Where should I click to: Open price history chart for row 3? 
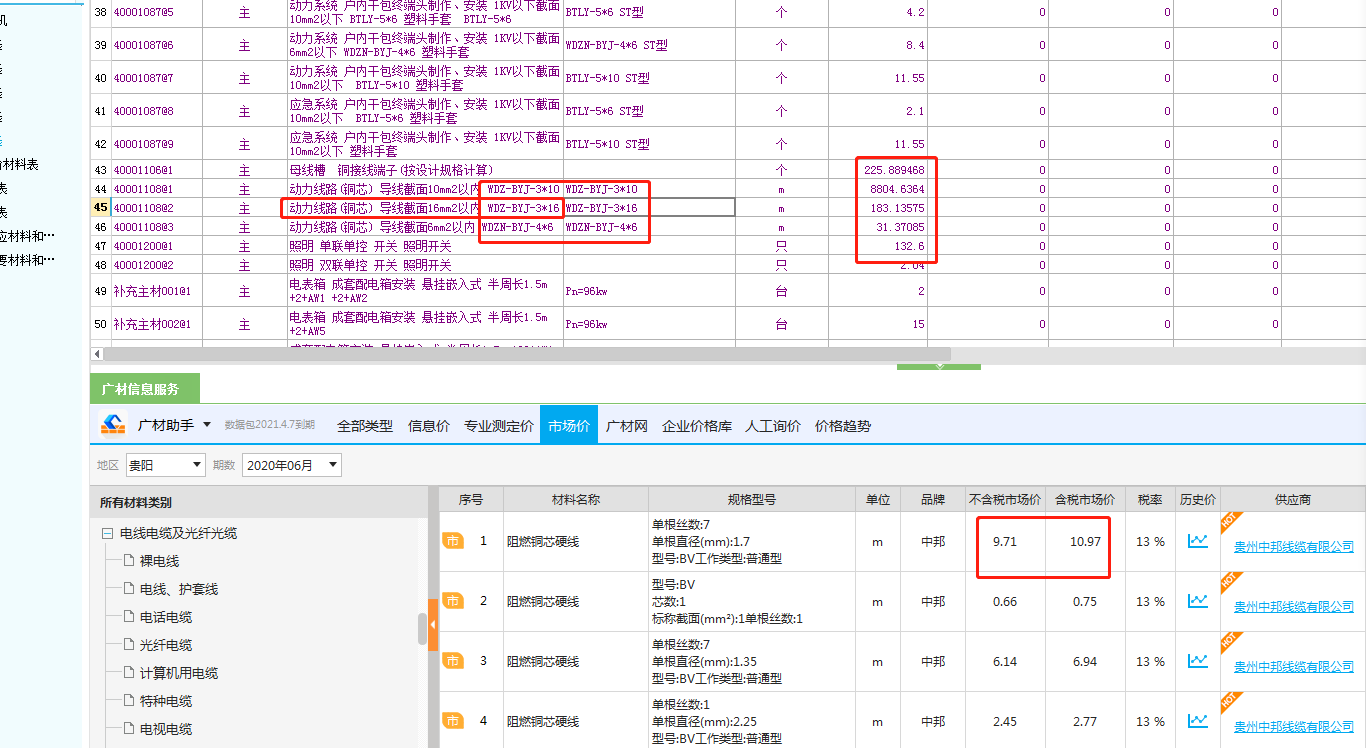click(1198, 661)
